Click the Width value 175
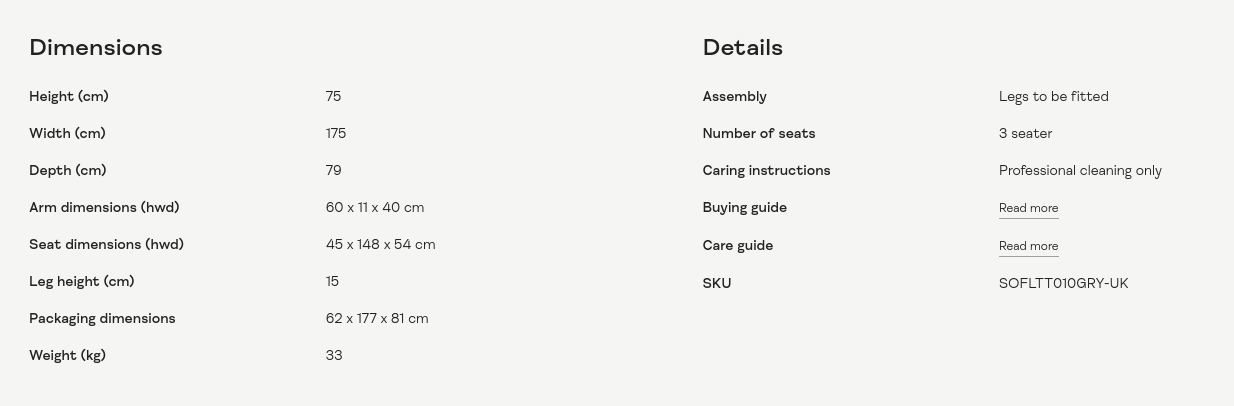1234x406 pixels. click(335, 134)
